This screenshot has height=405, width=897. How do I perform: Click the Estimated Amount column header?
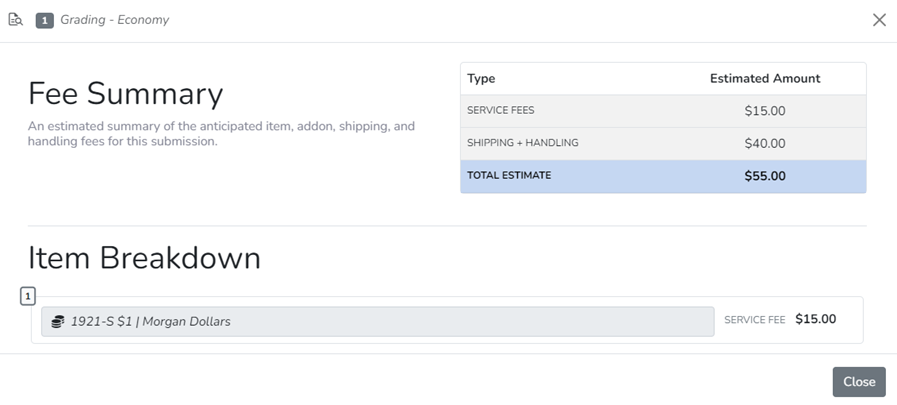[x=765, y=79]
